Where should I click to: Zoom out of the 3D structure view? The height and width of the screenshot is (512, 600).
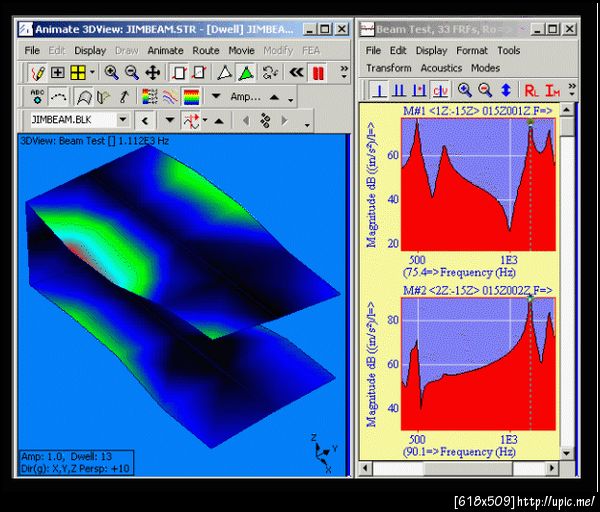tap(132, 72)
